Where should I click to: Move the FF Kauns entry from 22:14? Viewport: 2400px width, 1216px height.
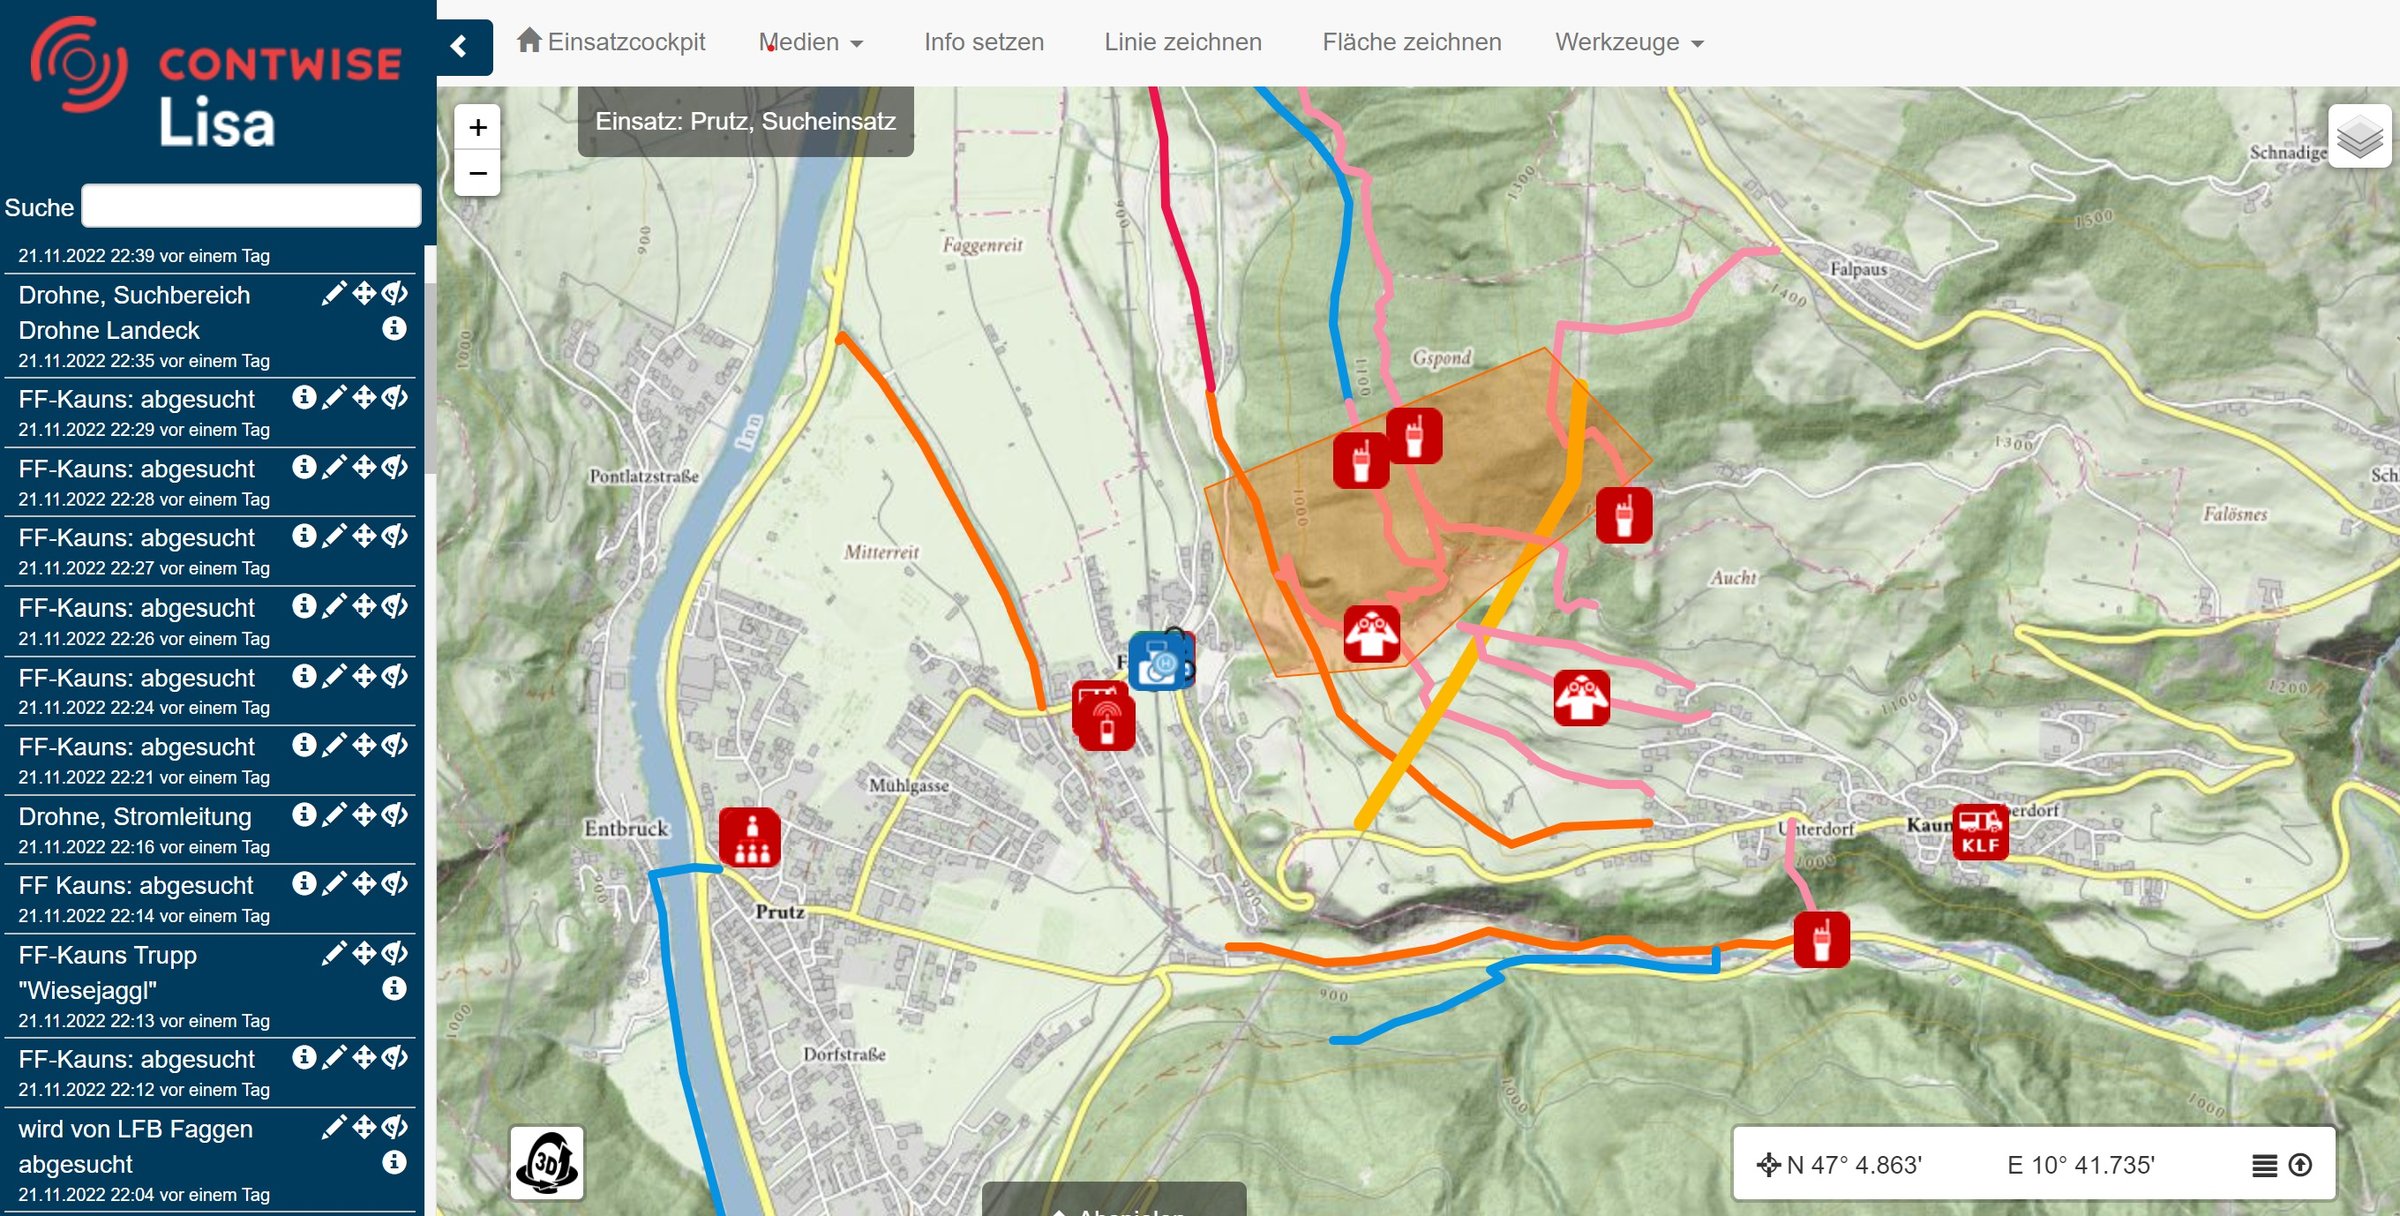coord(365,884)
